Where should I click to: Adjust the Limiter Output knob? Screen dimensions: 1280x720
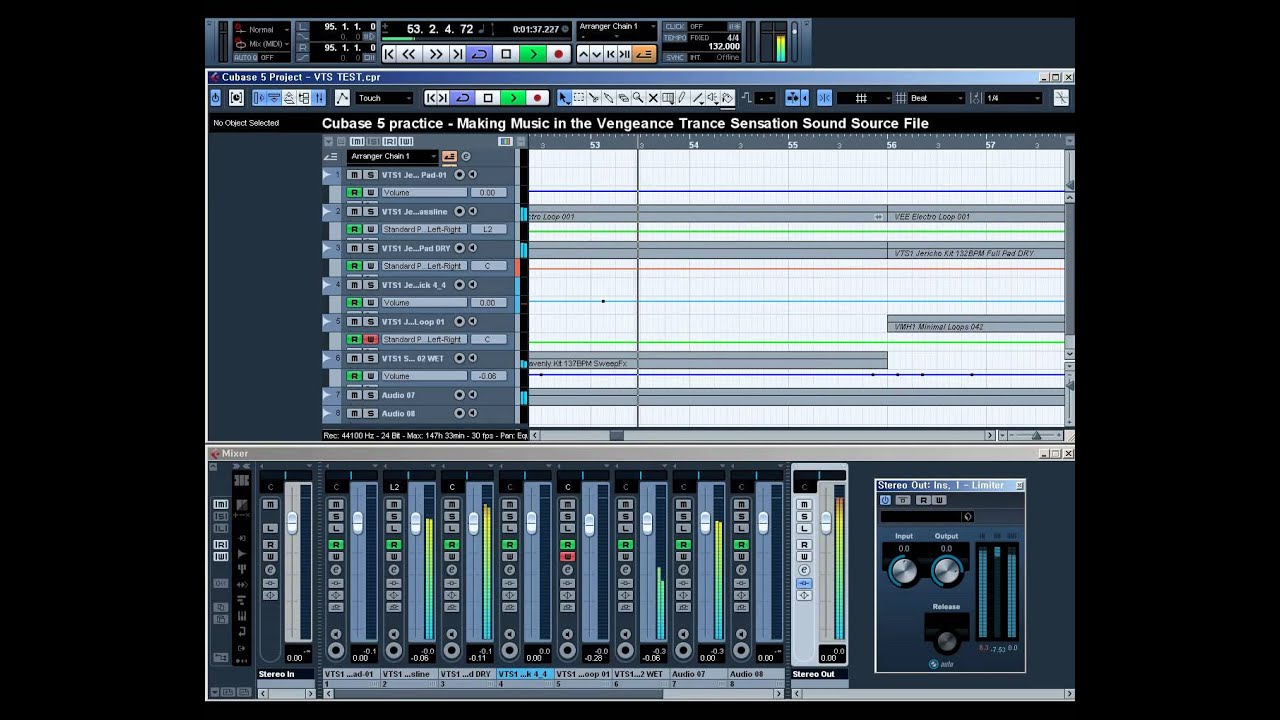tap(946, 571)
